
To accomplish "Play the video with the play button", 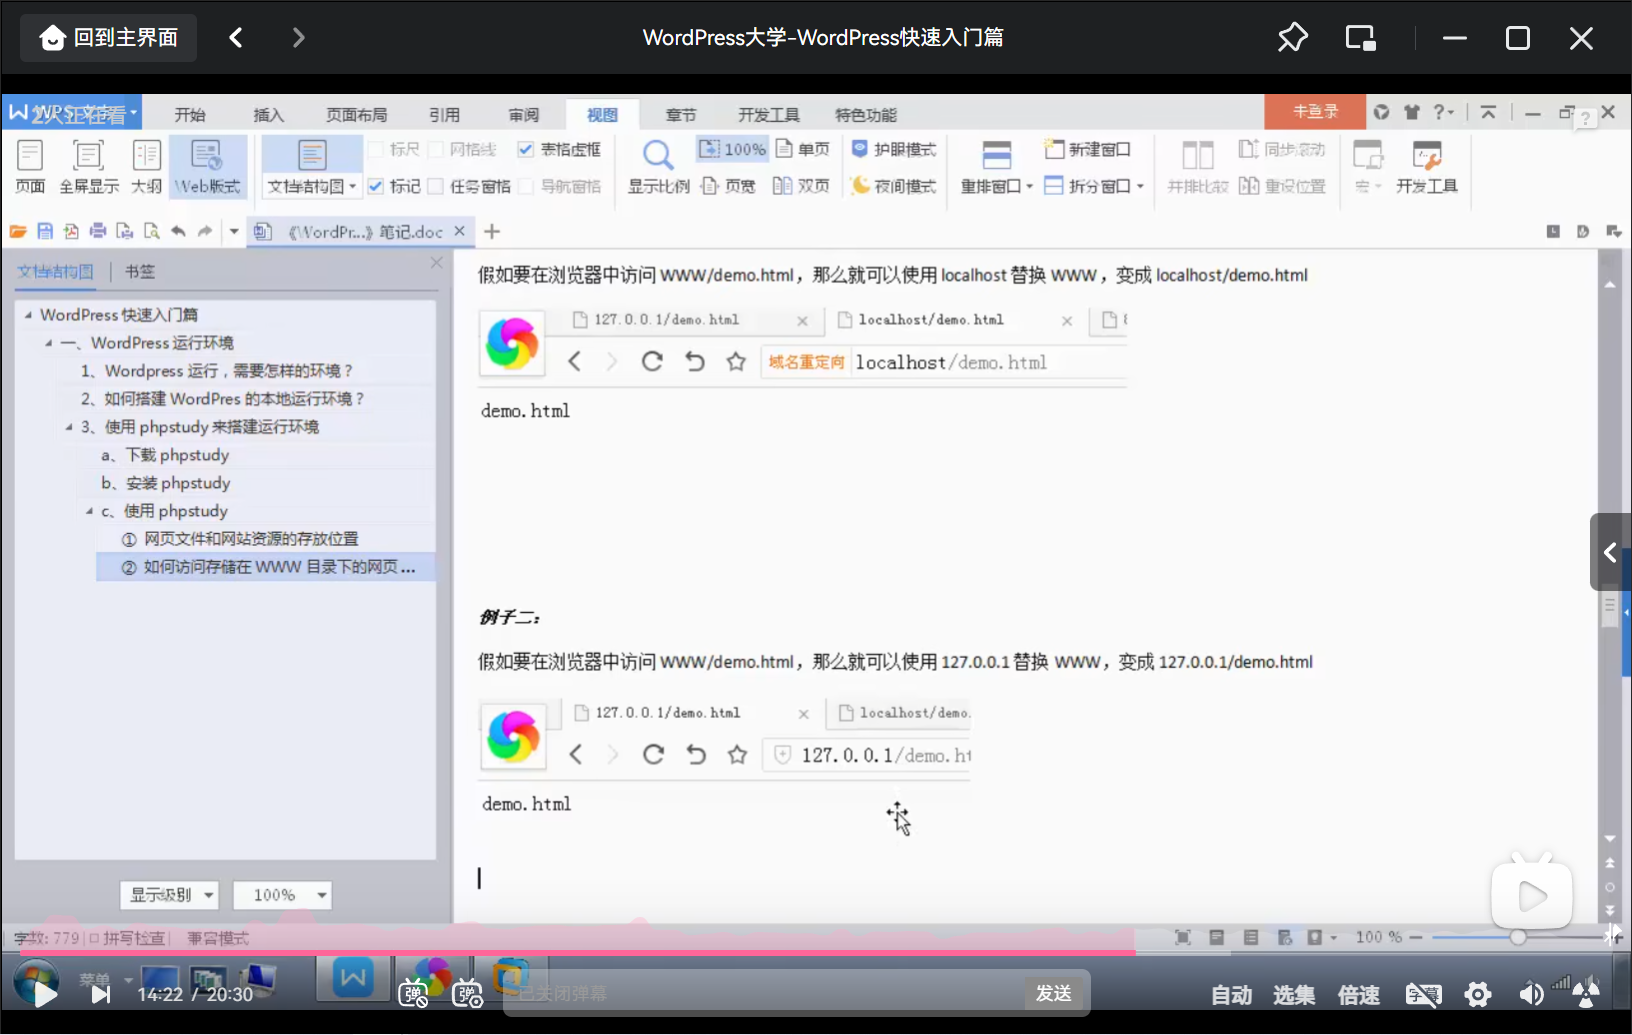I will click(43, 993).
